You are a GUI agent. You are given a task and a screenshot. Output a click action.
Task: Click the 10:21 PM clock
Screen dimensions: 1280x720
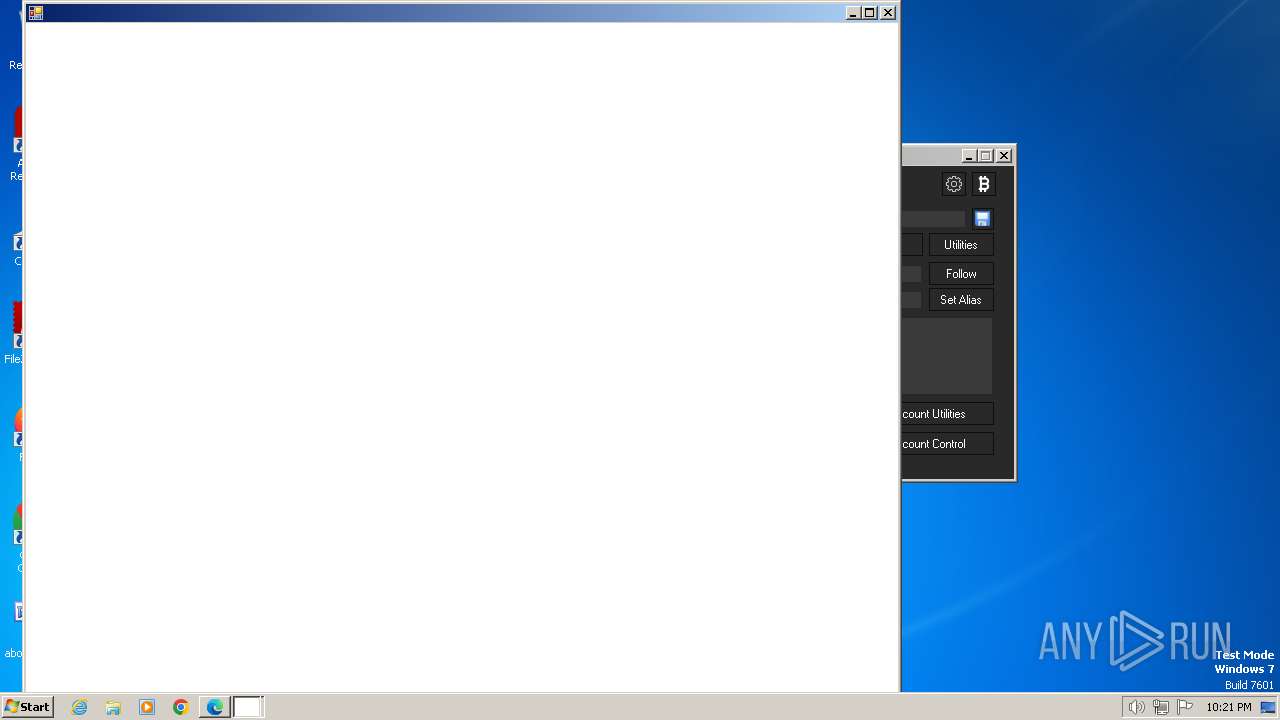(1228, 707)
